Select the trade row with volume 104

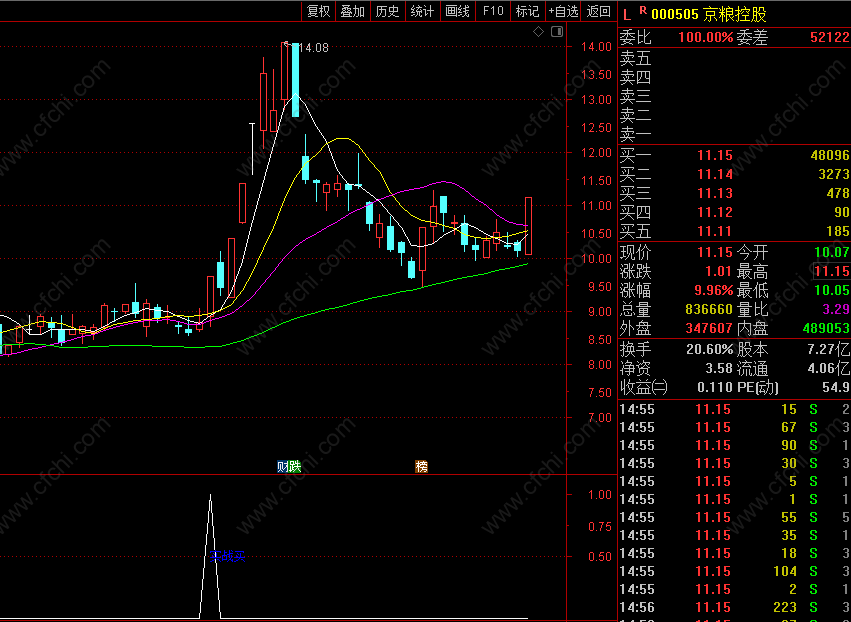click(x=734, y=572)
